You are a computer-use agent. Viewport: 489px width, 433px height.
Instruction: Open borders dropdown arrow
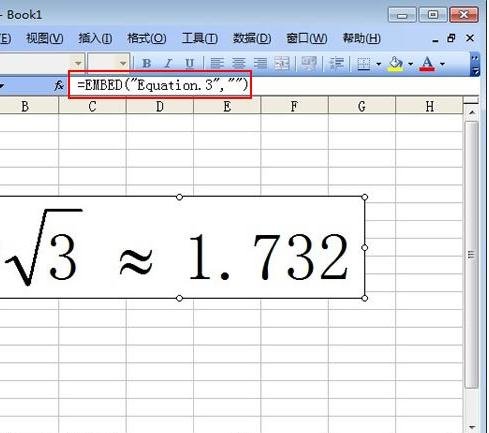[x=378, y=64]
